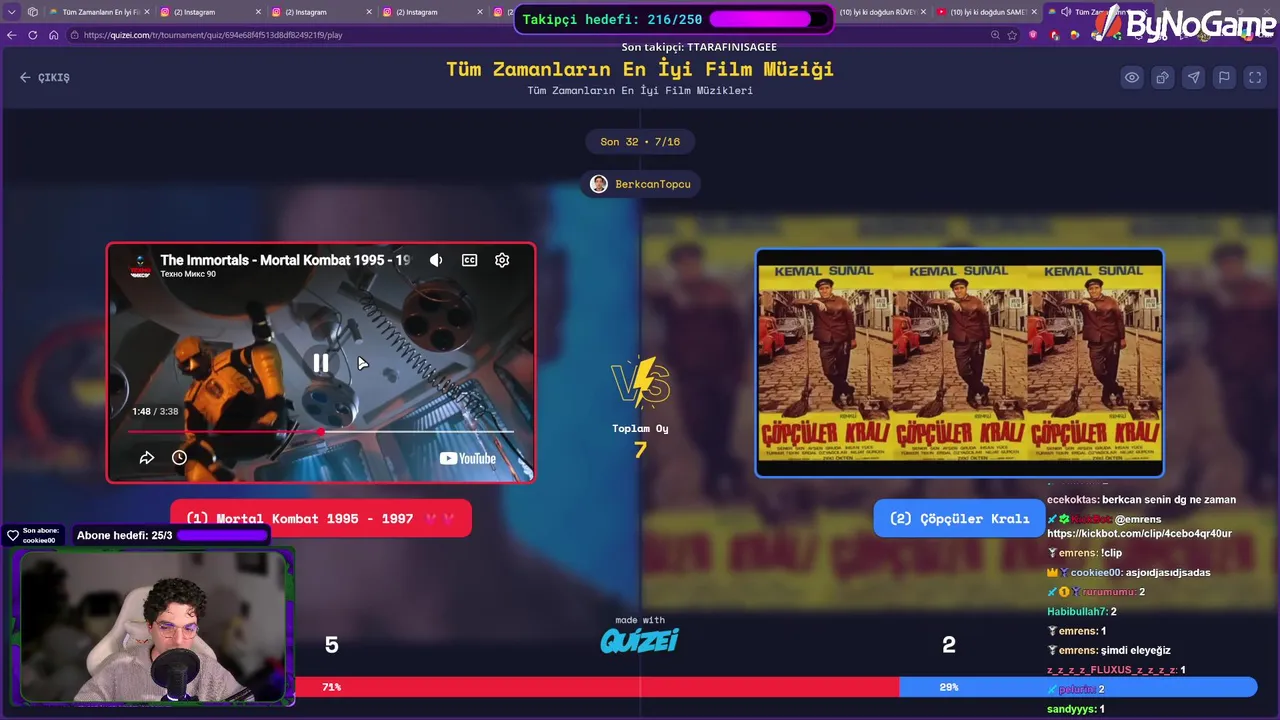Close the first (2) Instagram tab
1280x720 pixels.
coord(258,12)
